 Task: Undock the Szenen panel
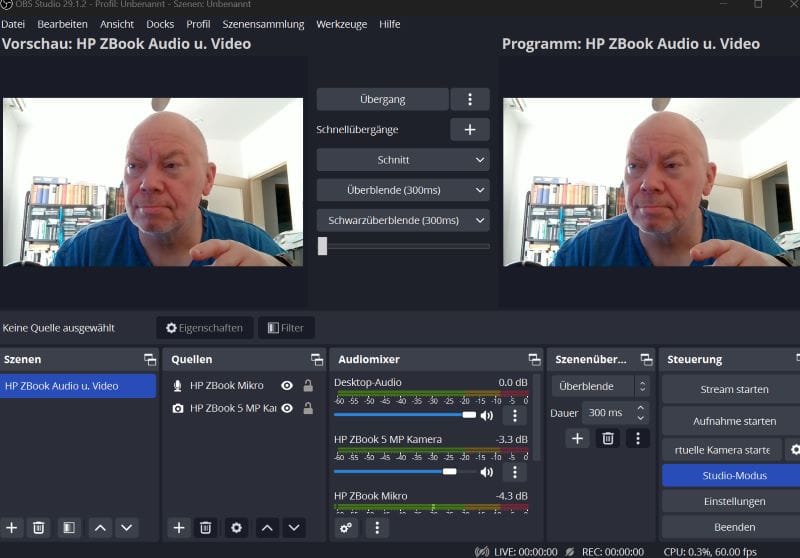point(150,360)
